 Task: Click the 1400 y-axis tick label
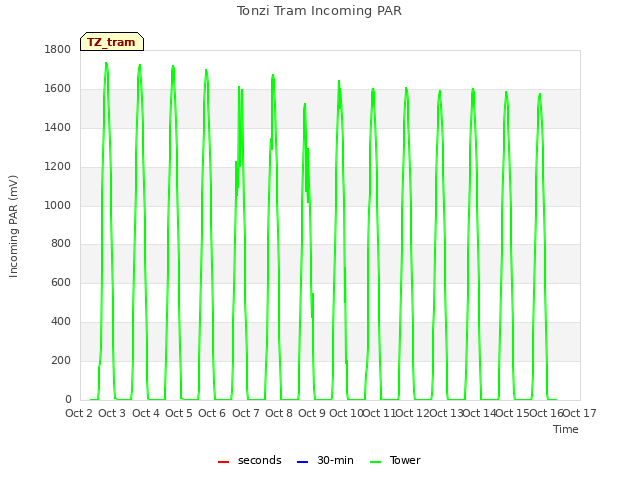(x=58, y=127)
